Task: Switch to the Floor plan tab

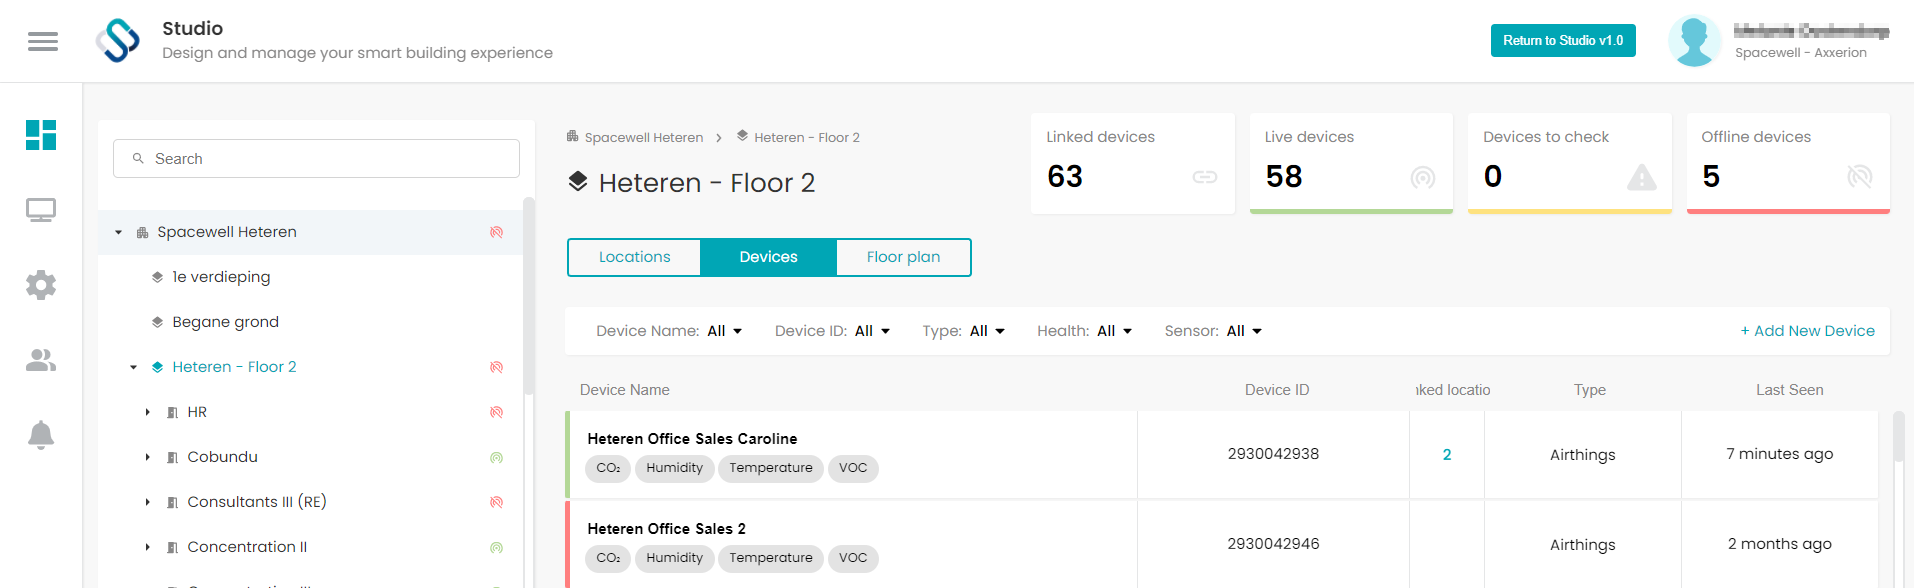Action: 903,257
